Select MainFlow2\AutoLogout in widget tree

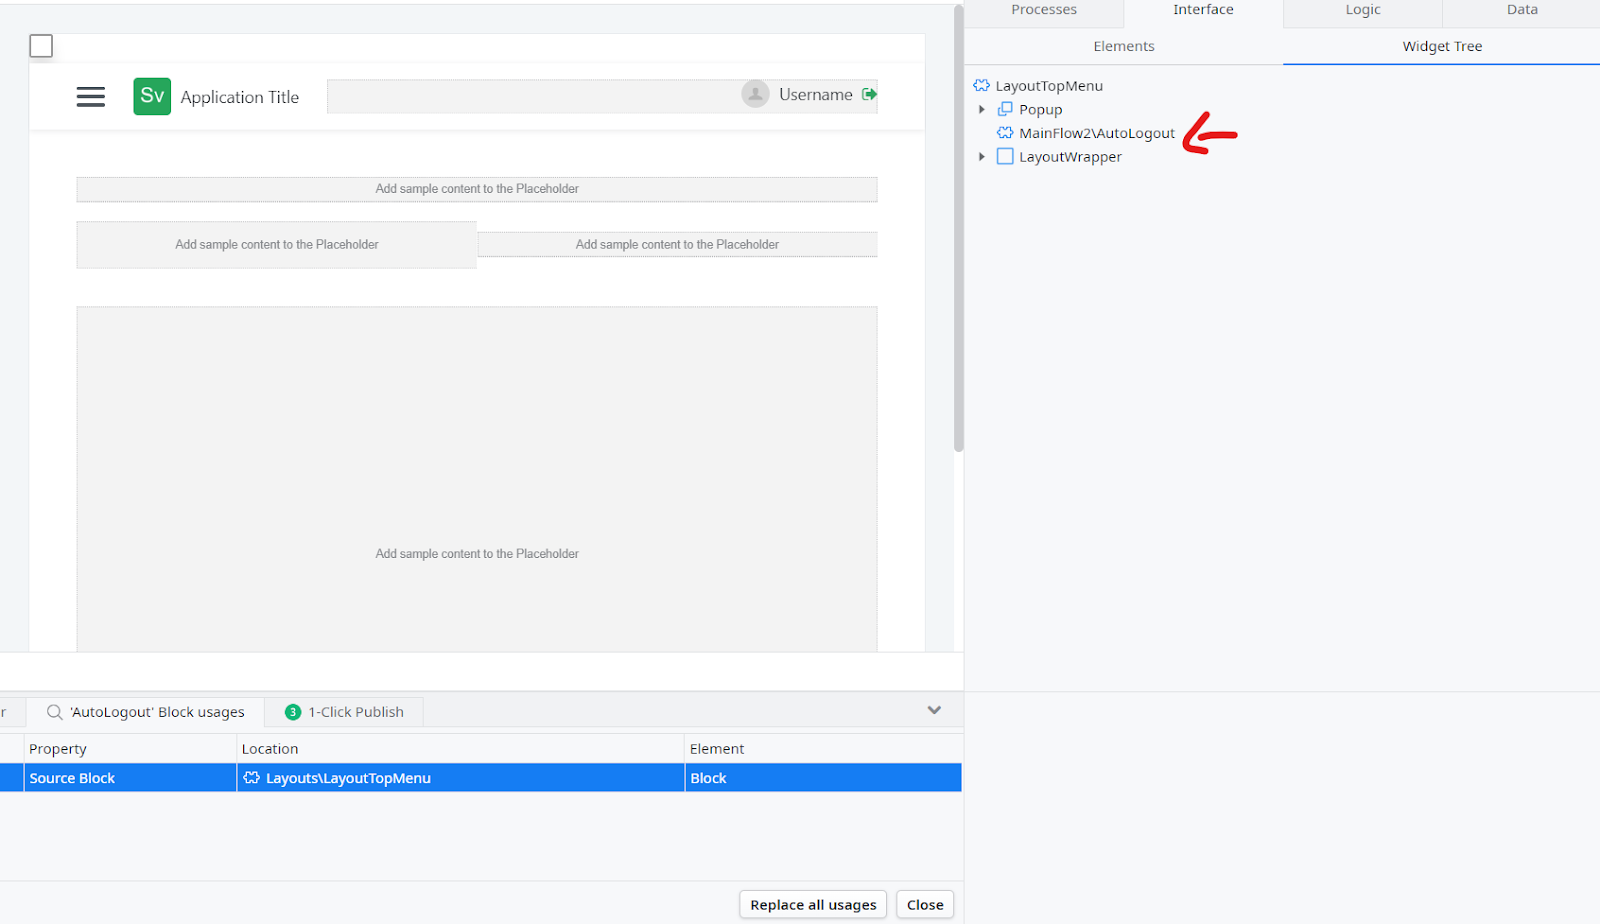(x=1097, y=133)
